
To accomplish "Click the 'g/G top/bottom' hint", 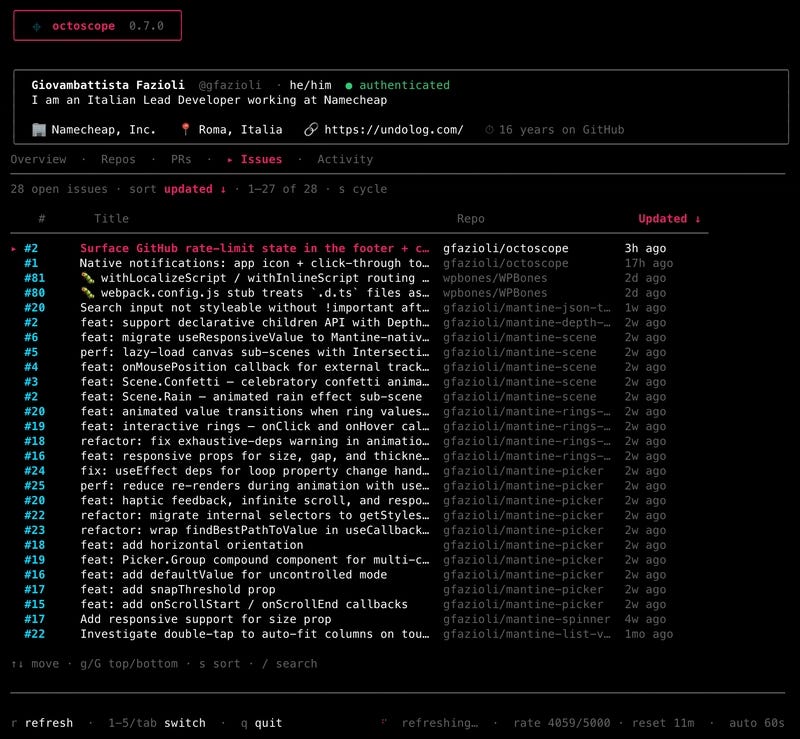I will (129, 663).
